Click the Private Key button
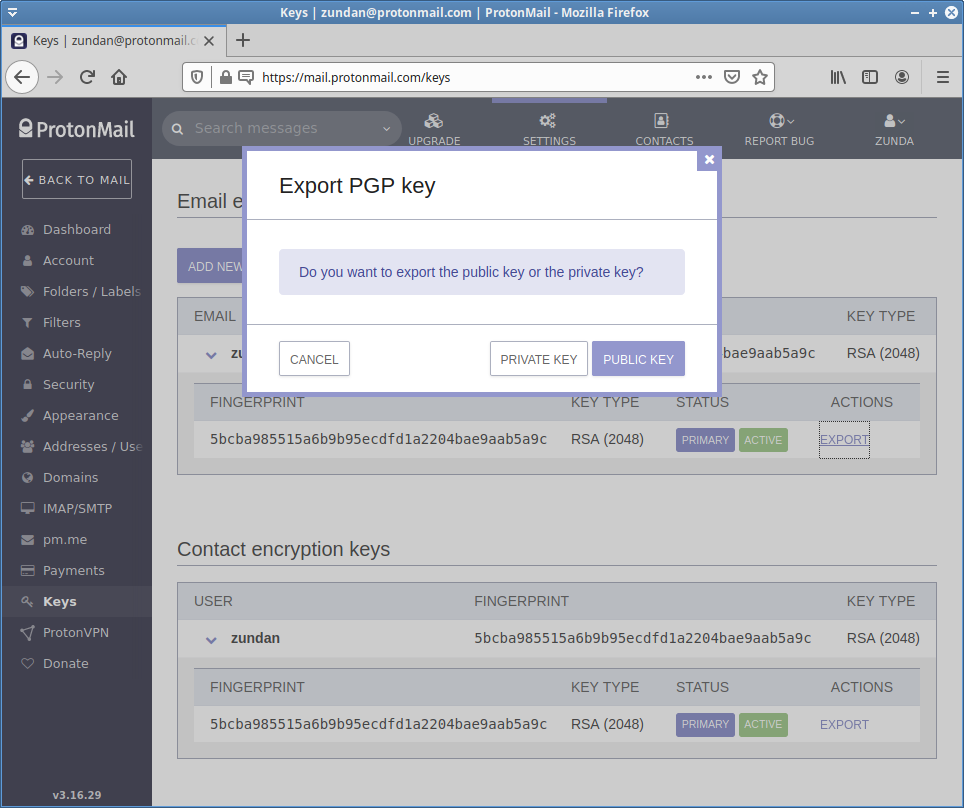The image size is (964, 808). [539, 358]
